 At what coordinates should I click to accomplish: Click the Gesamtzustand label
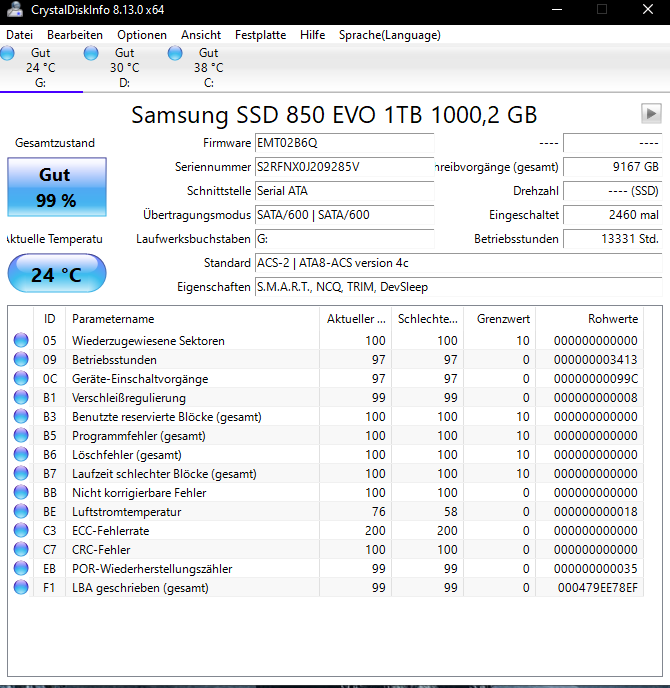55,143
